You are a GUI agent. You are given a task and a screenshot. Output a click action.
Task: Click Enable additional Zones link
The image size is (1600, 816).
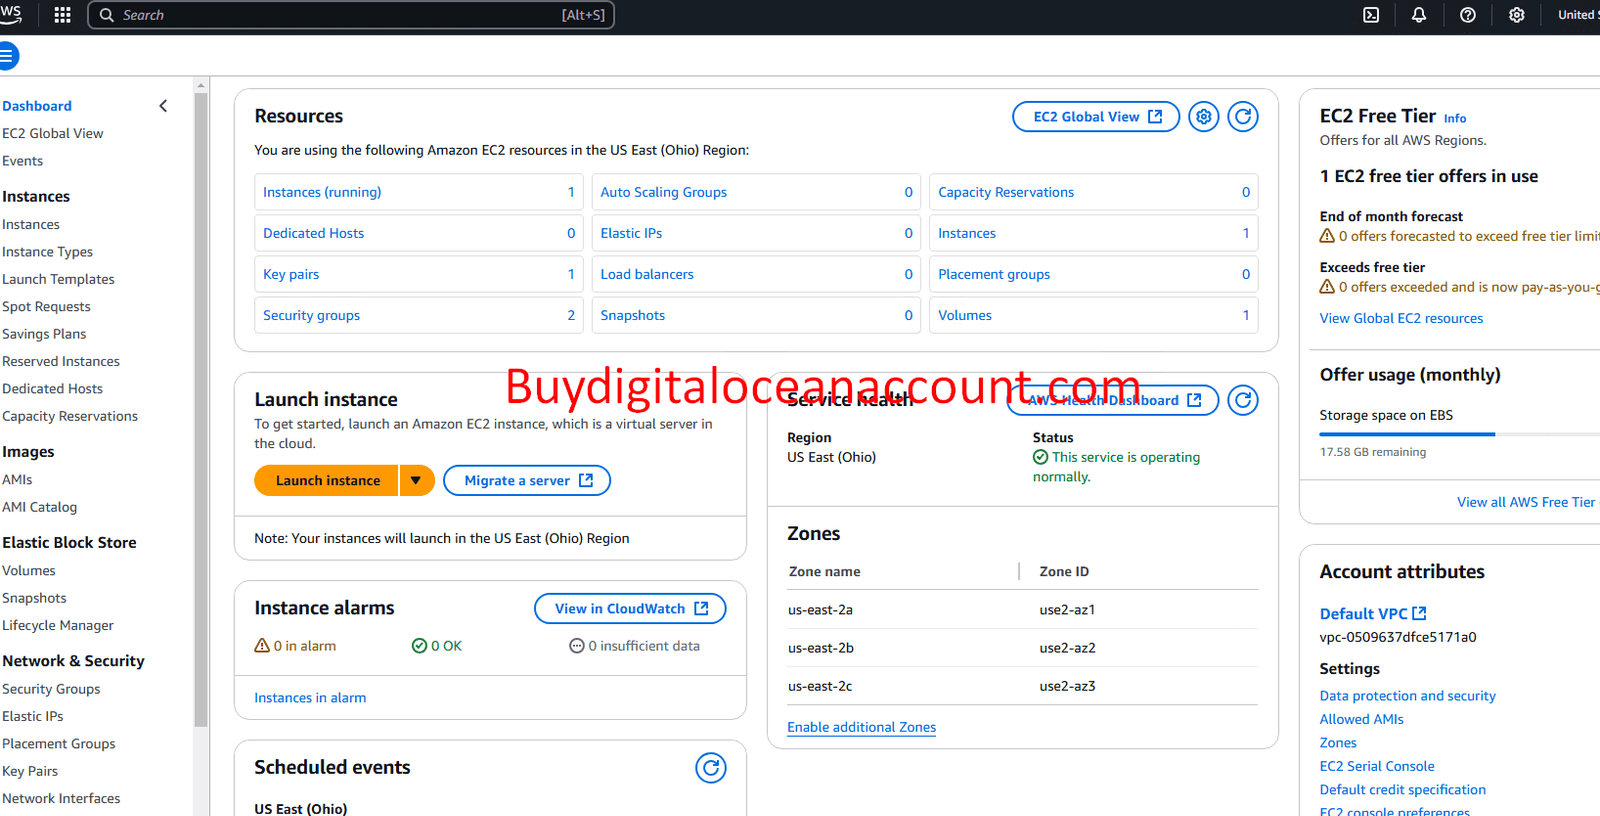[862, 727]
